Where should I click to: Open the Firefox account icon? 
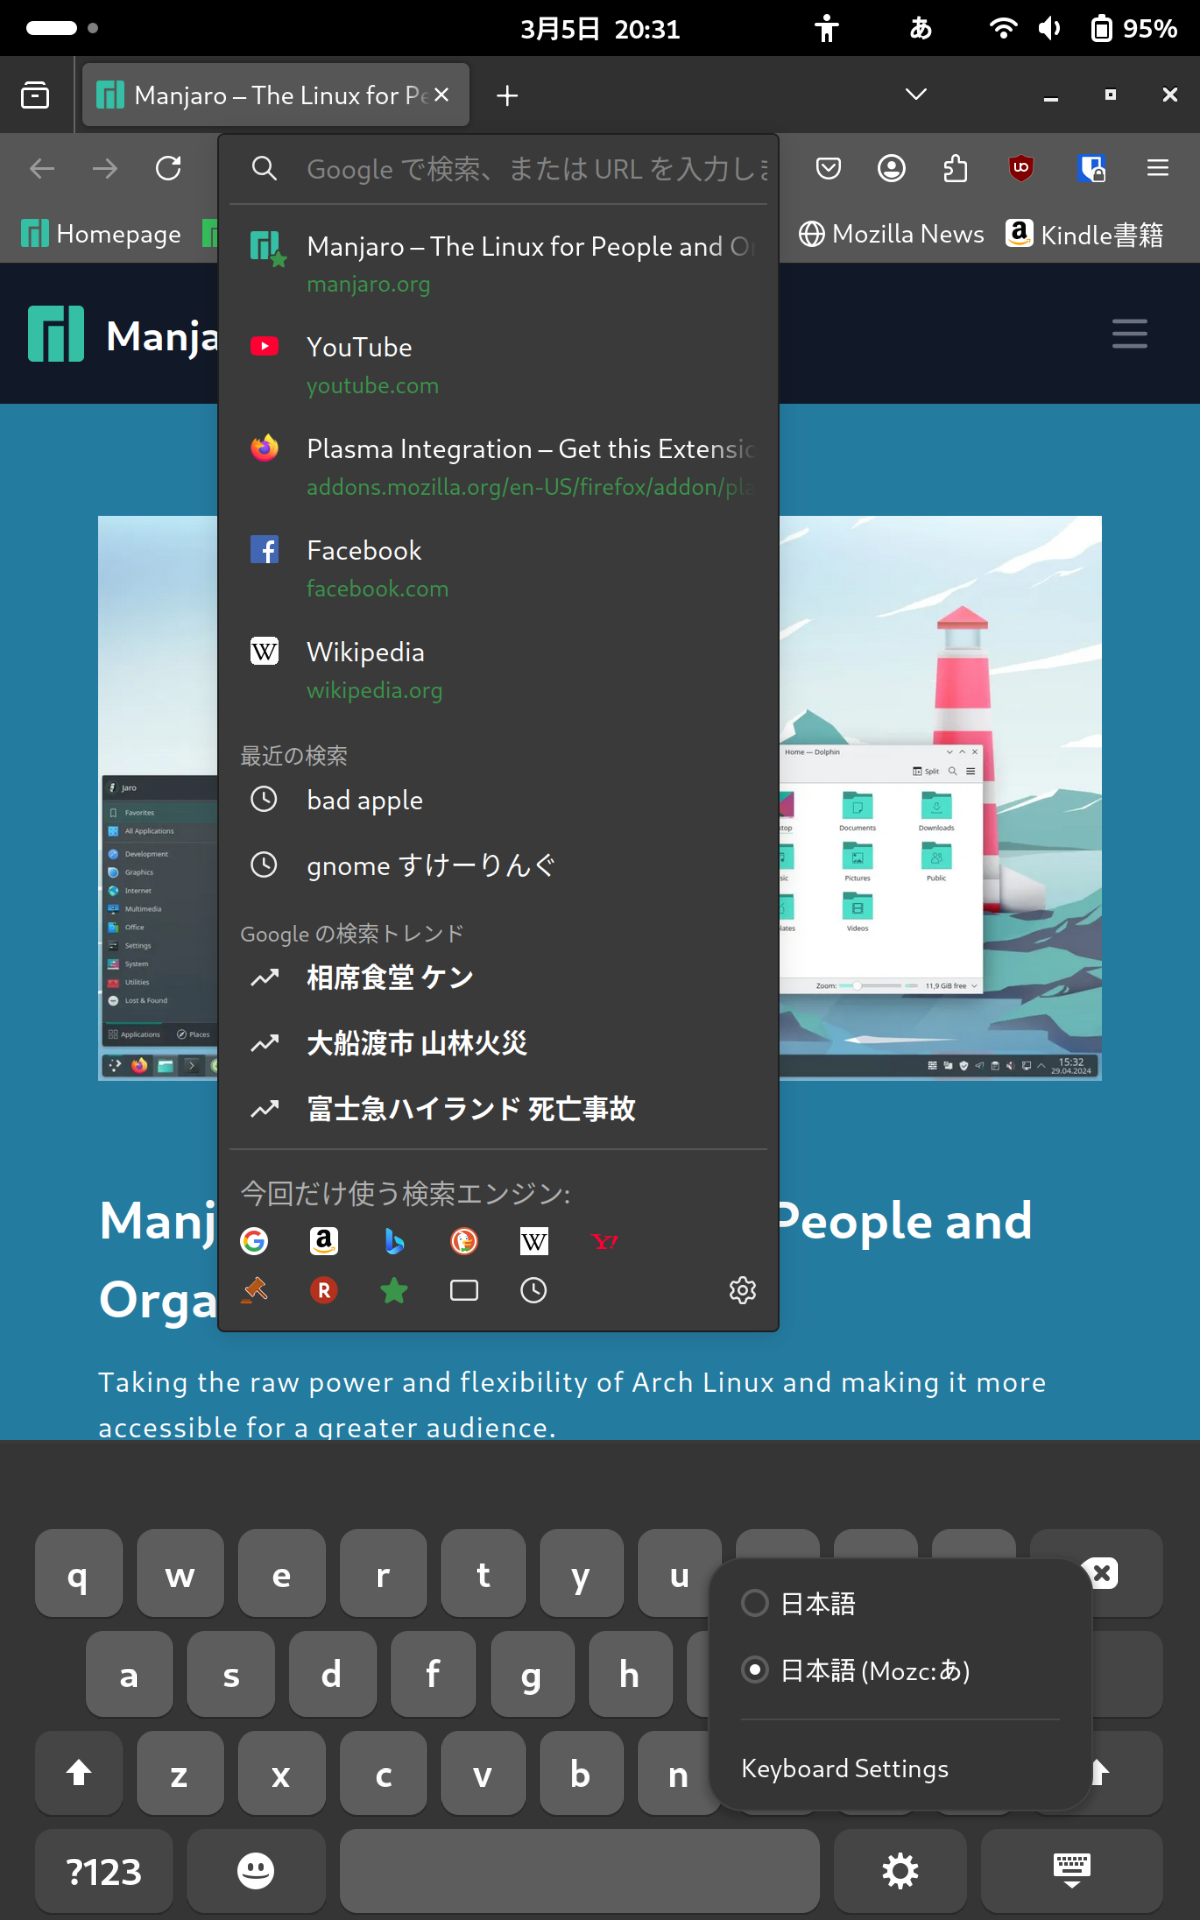pyautogui.click(x=891, y=168)
